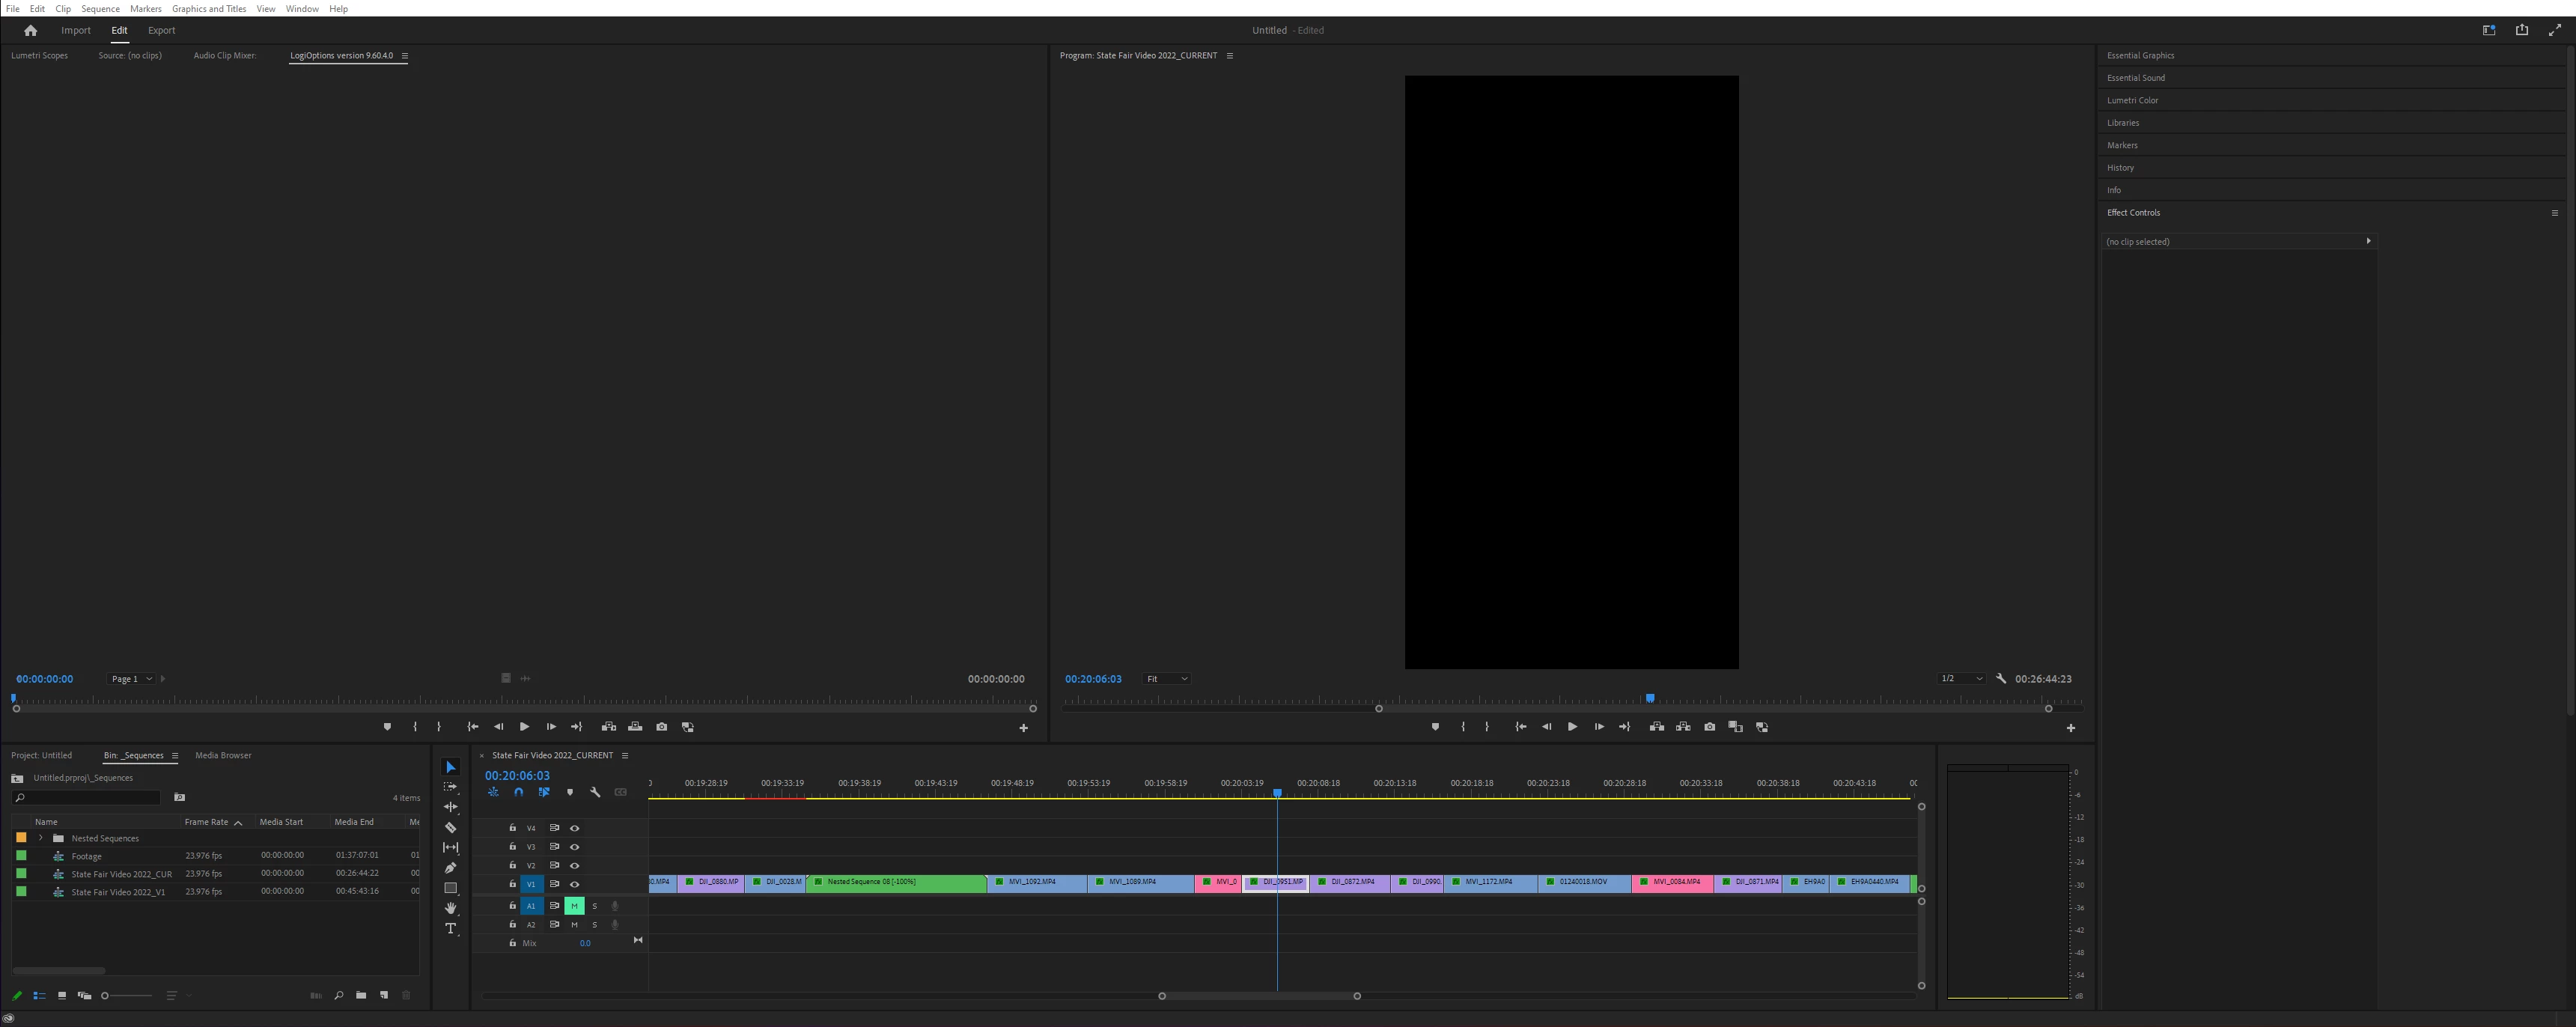This screenshot has height=1027, width=2576.
Task: Select the Pen tool
Action: (450, 868)
